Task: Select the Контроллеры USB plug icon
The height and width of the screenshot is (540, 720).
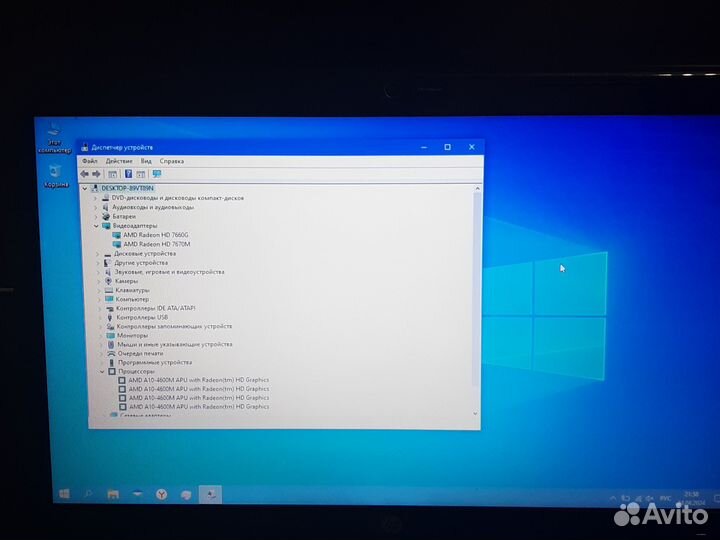Action: point(110,317)
